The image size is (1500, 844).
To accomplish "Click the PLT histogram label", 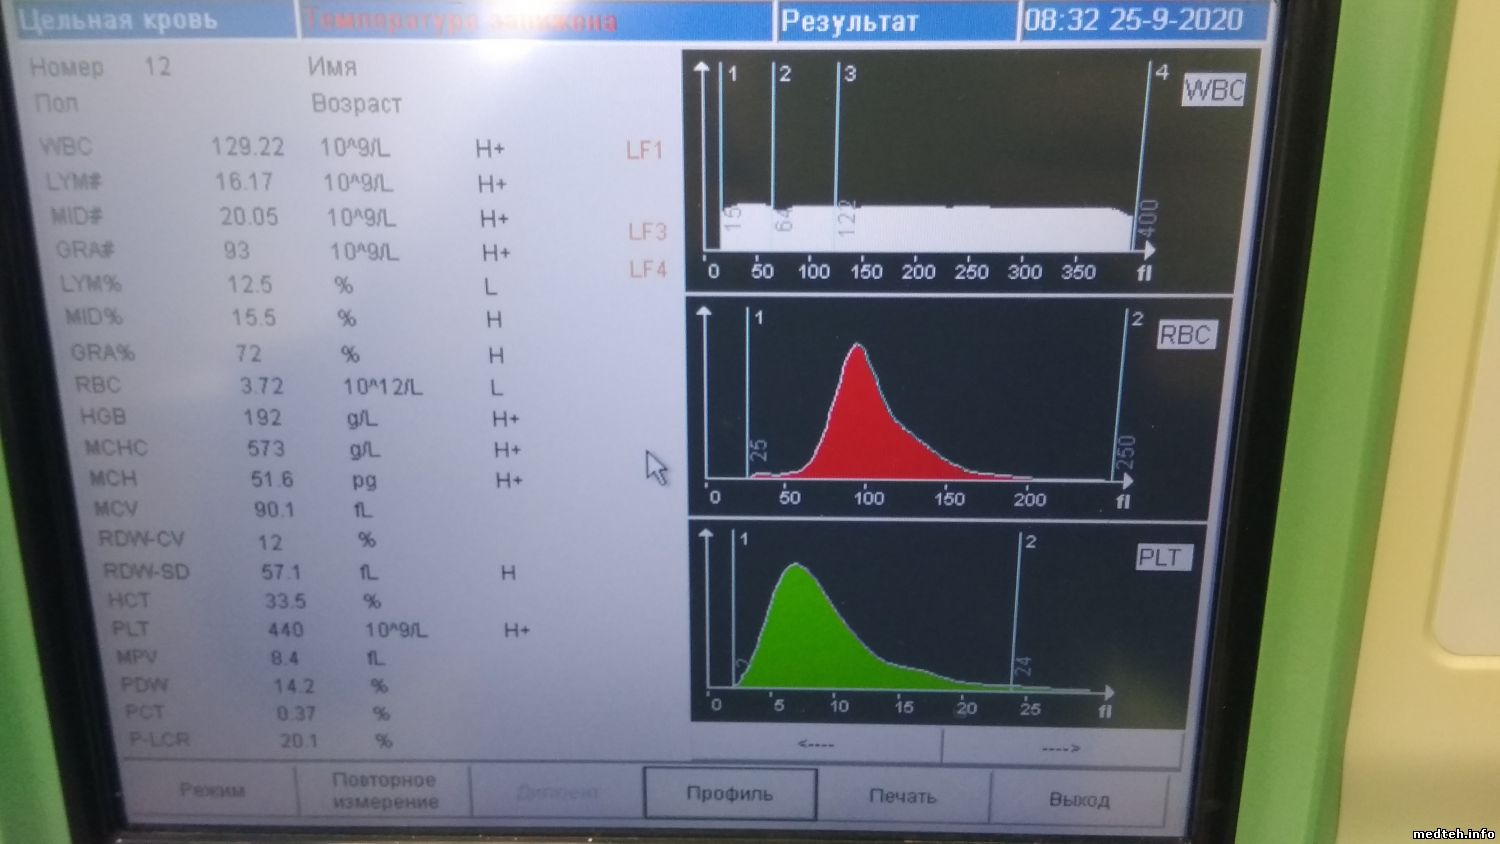I will click(x=1160, y=557).
